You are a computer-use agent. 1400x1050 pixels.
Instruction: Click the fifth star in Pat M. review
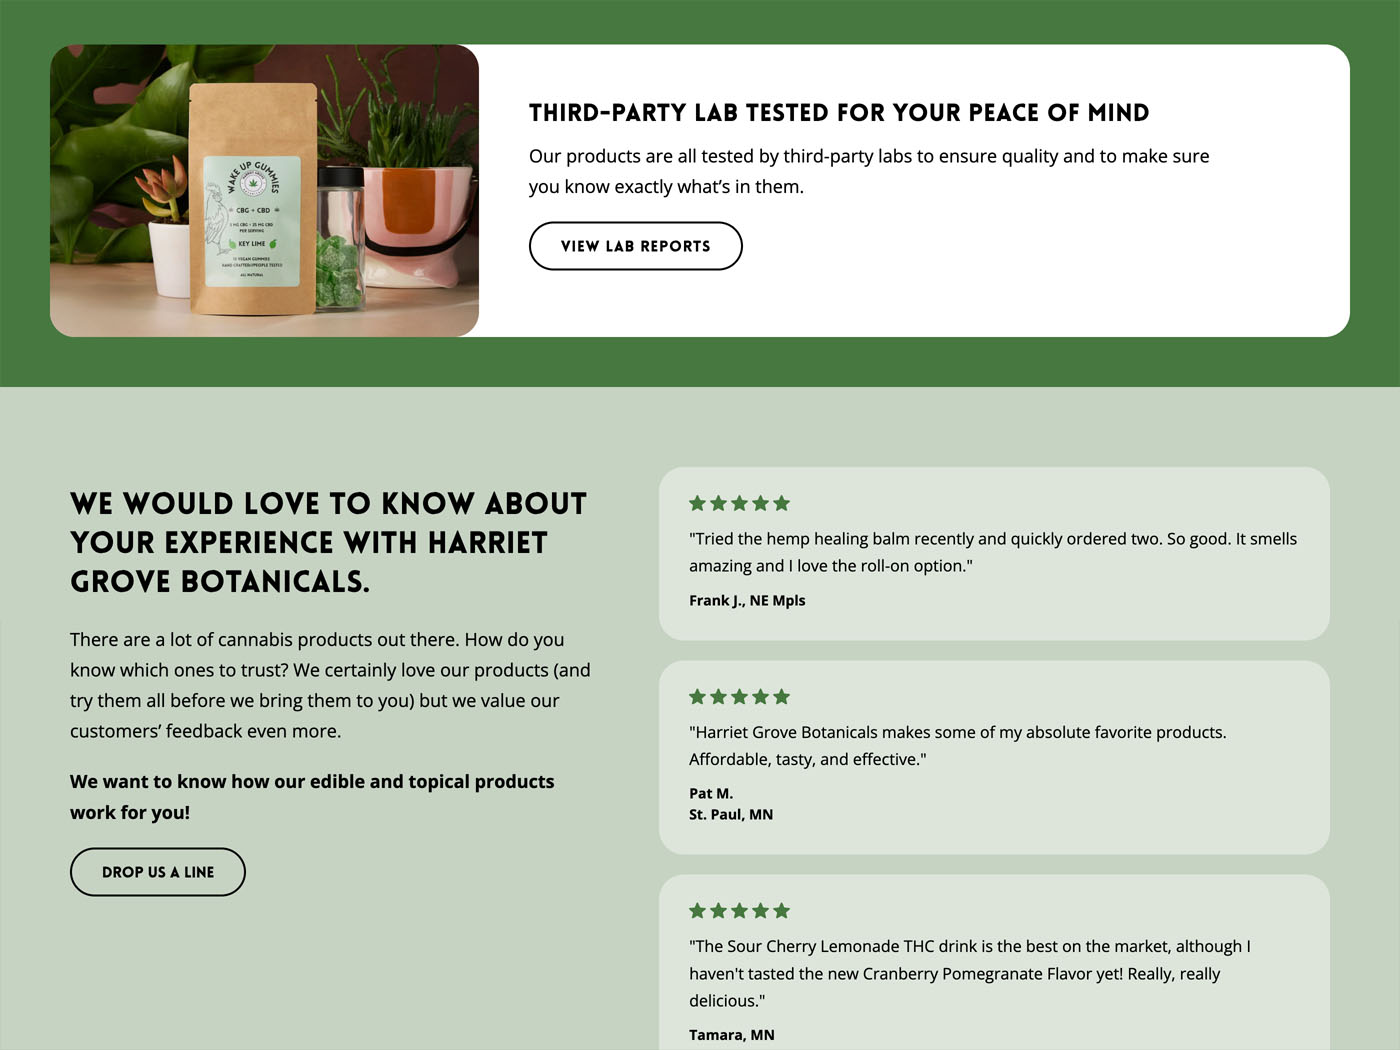point(782,696)
